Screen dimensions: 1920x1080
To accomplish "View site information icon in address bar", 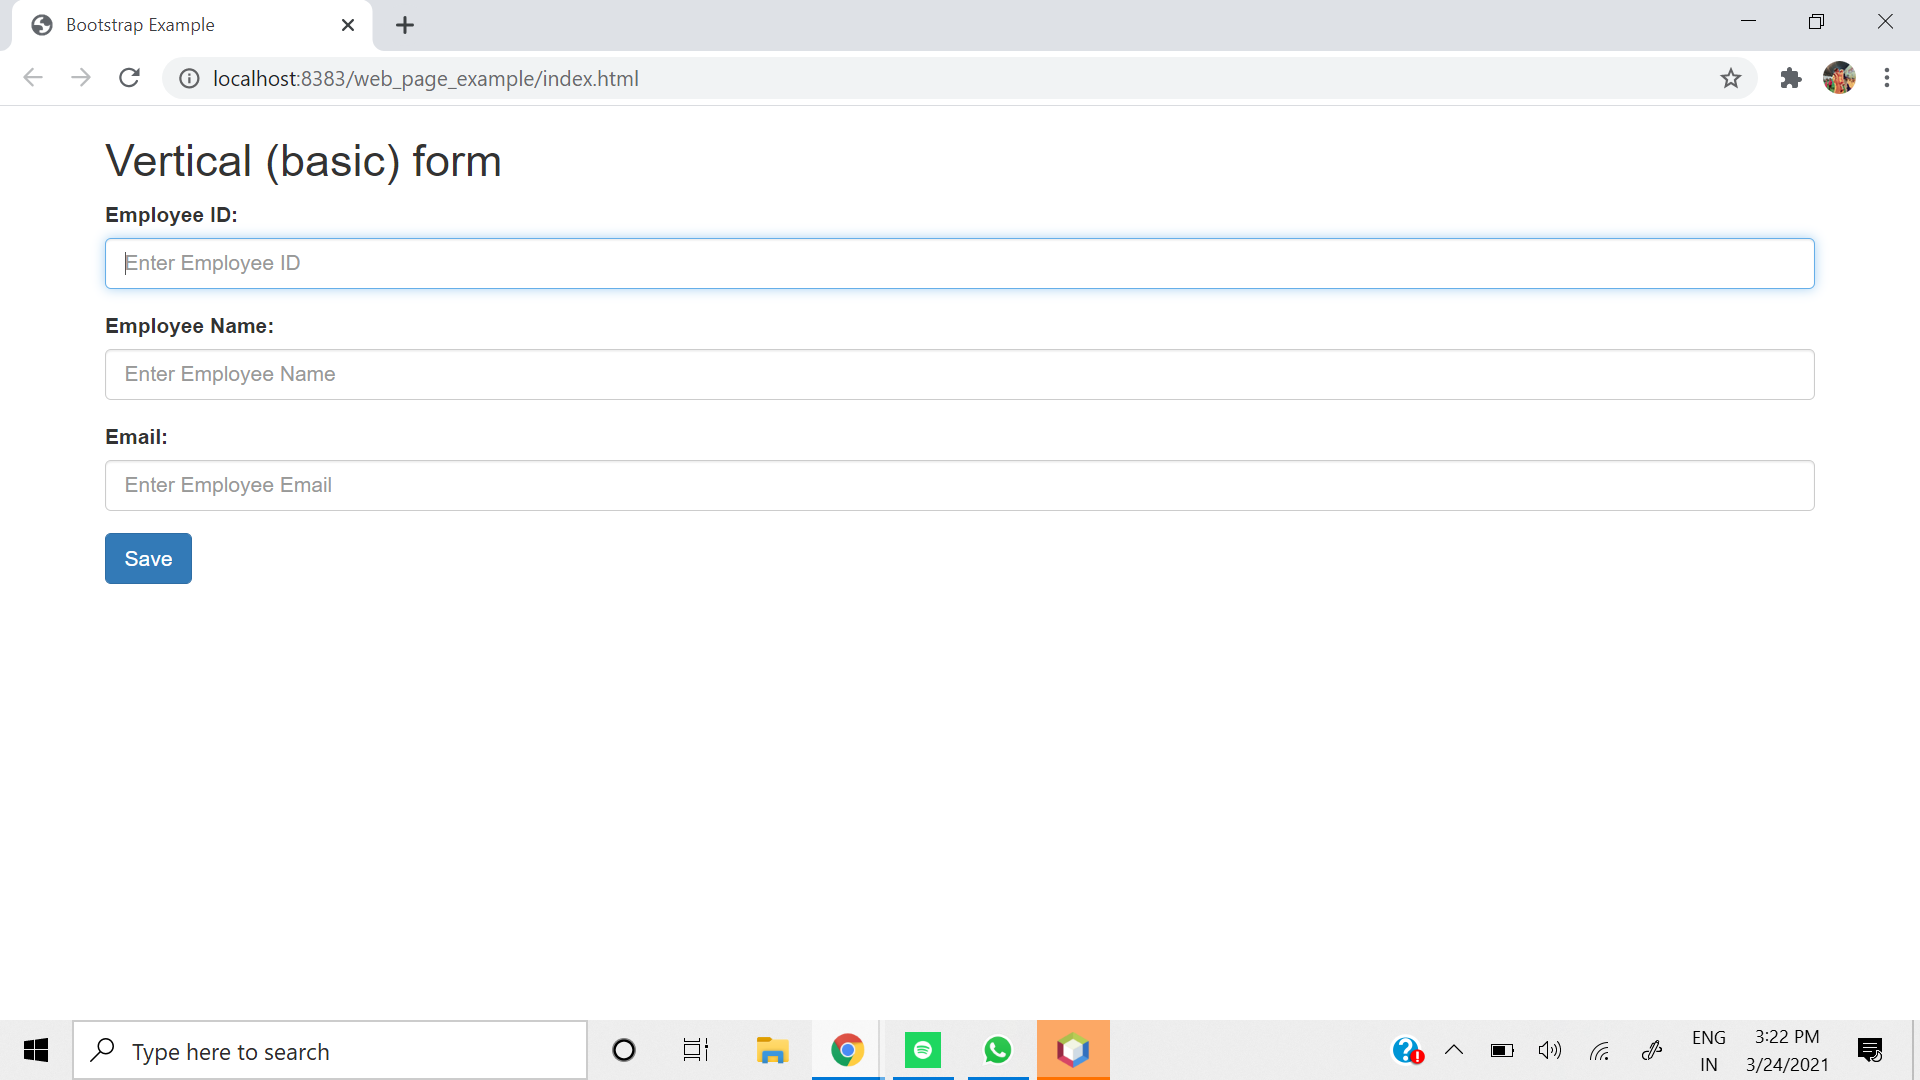I will coord(189,78).
